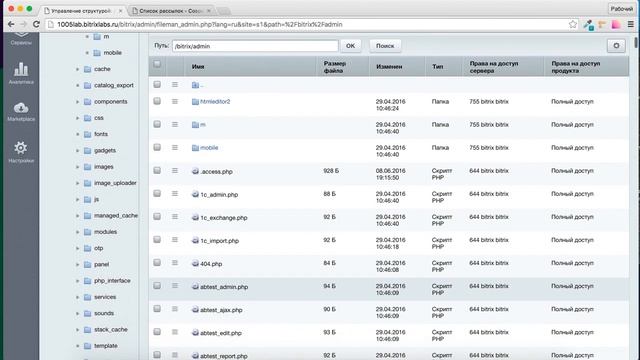Open actions menu for the 1c_exchange.php row

pyautogui.click(x=175, y=217)
